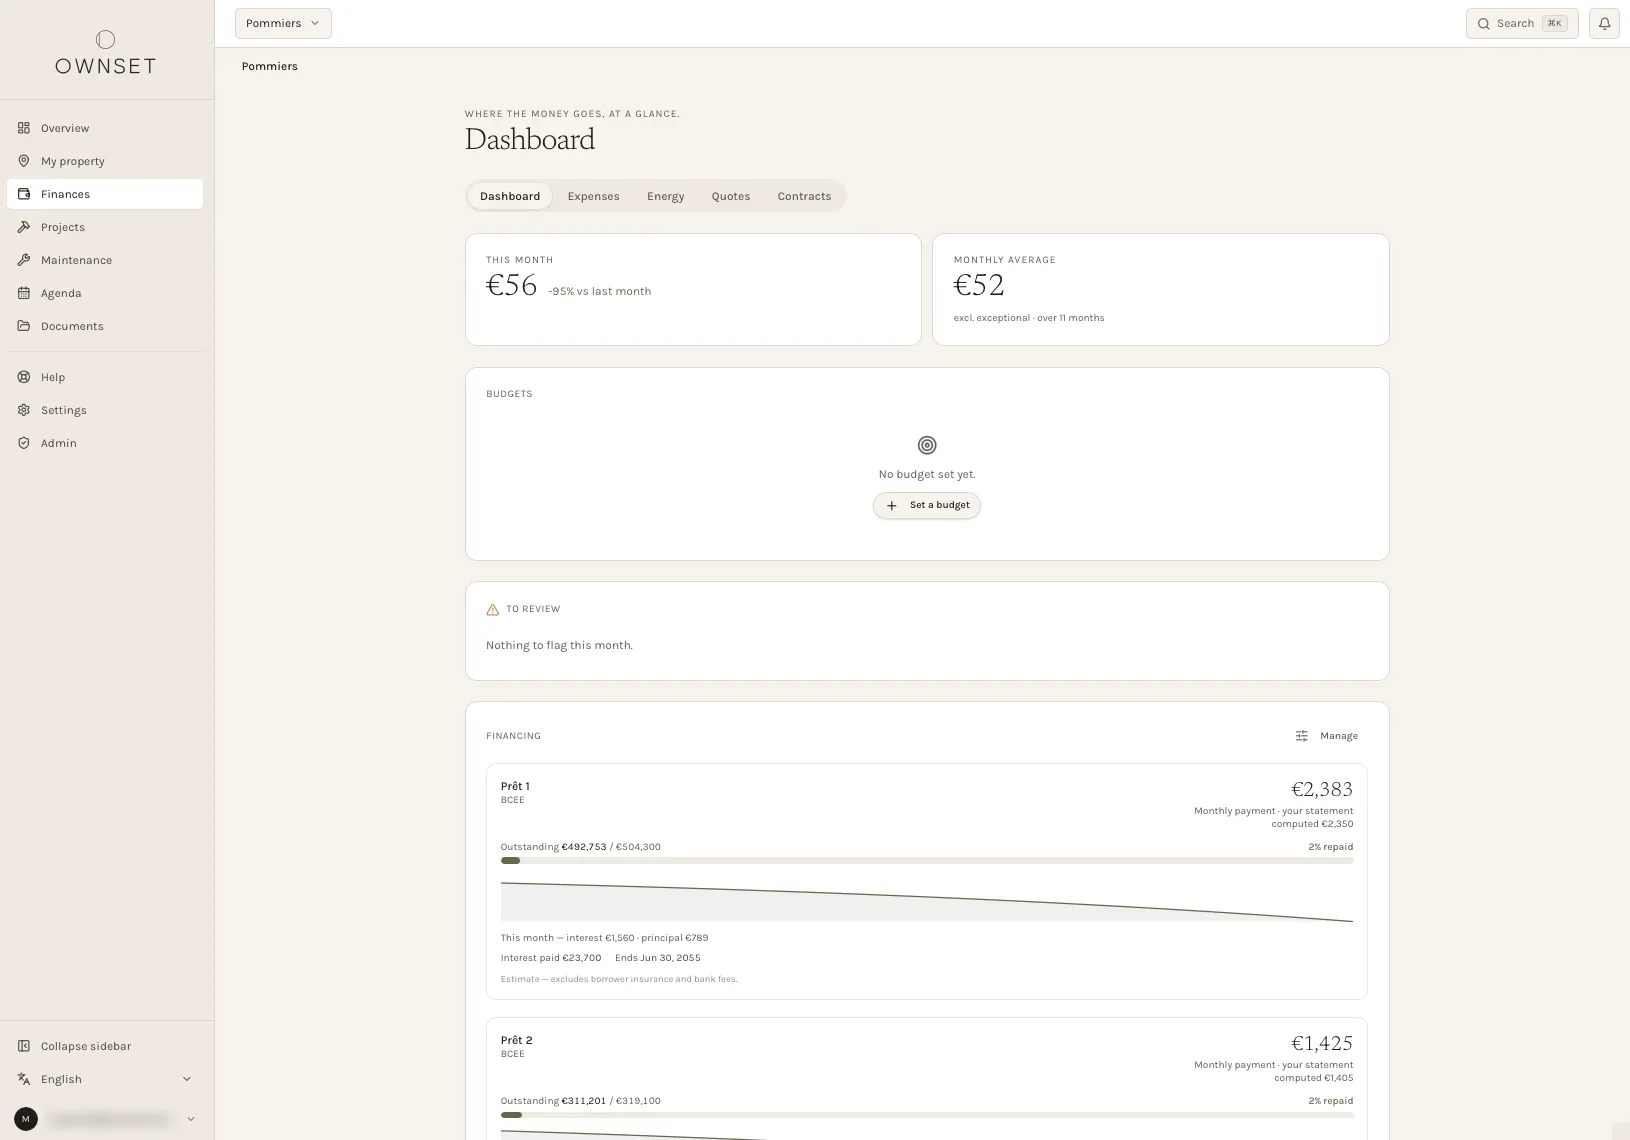Switch to the Expenses tab
This screenshot has width=1630, height=1140.
coord(593,196)
